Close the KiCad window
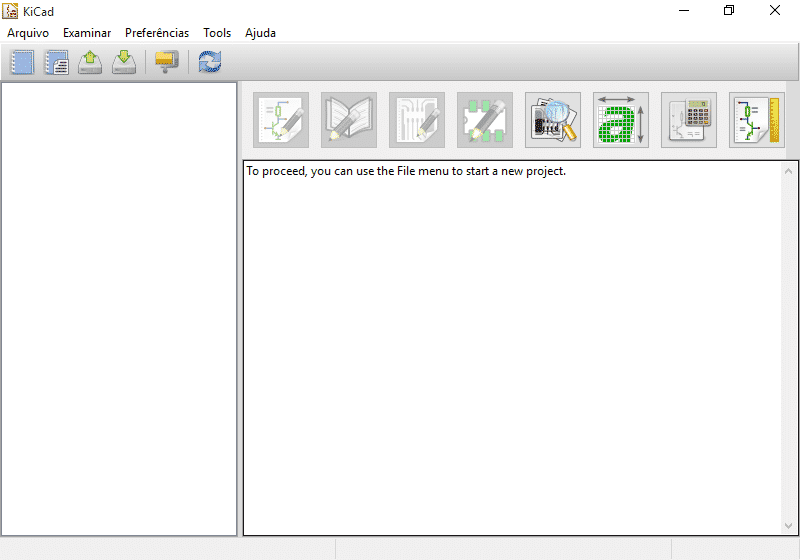800x560 pixels. coord(775,10)
